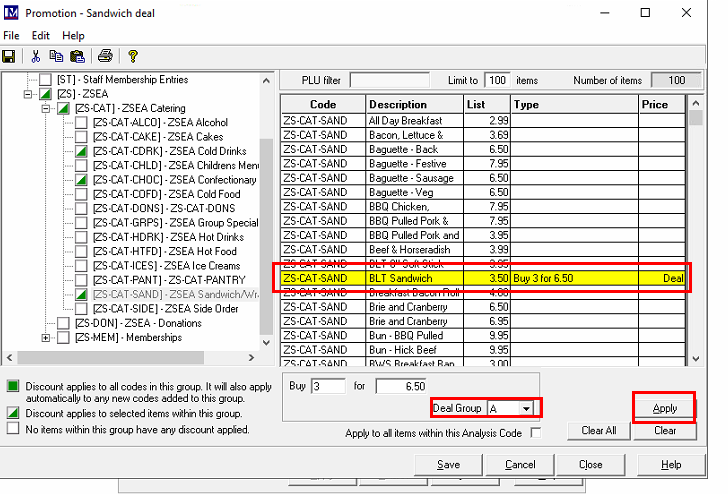
Task: Click the tree horizontal scroll left arrow
Action: click(9, 358)
